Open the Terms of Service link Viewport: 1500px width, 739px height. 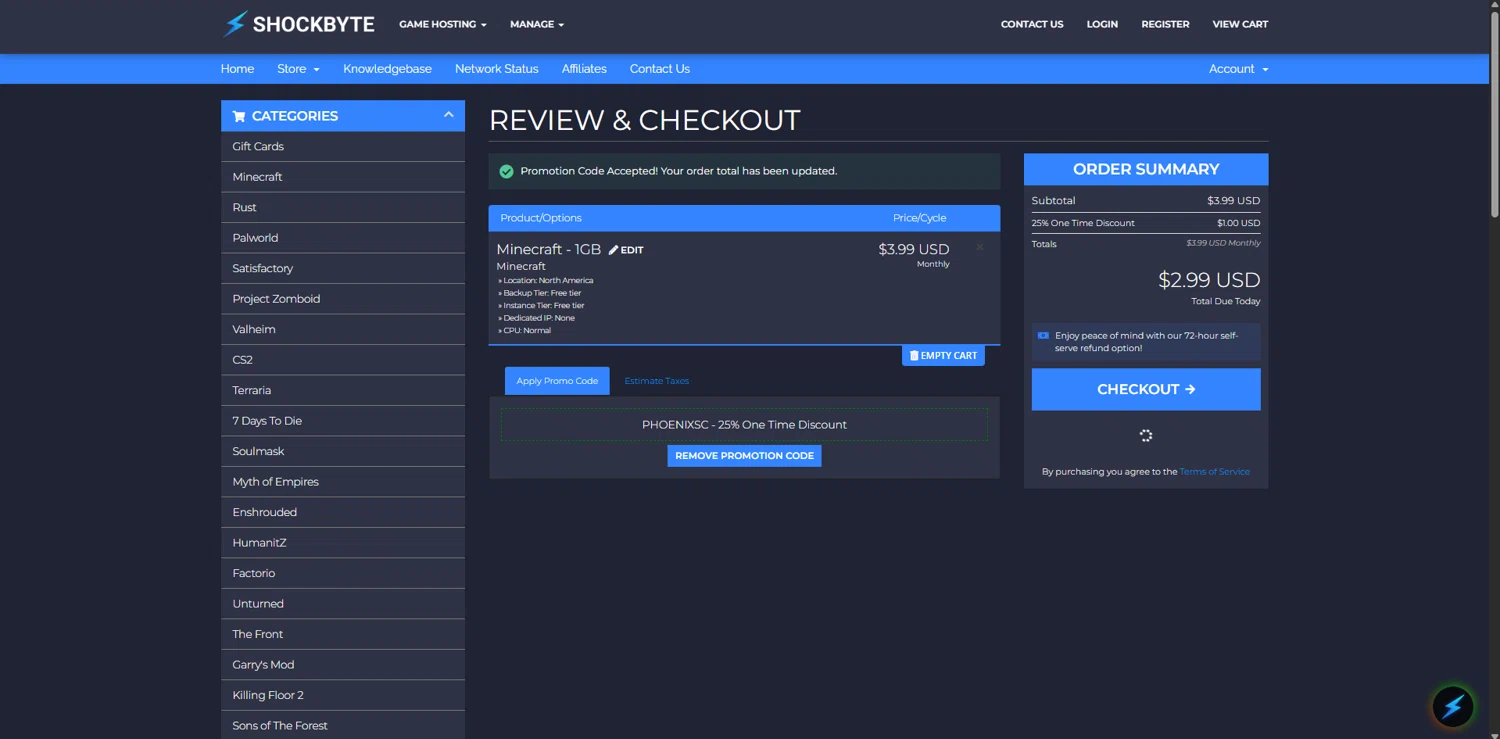(x=1215, y=471)
